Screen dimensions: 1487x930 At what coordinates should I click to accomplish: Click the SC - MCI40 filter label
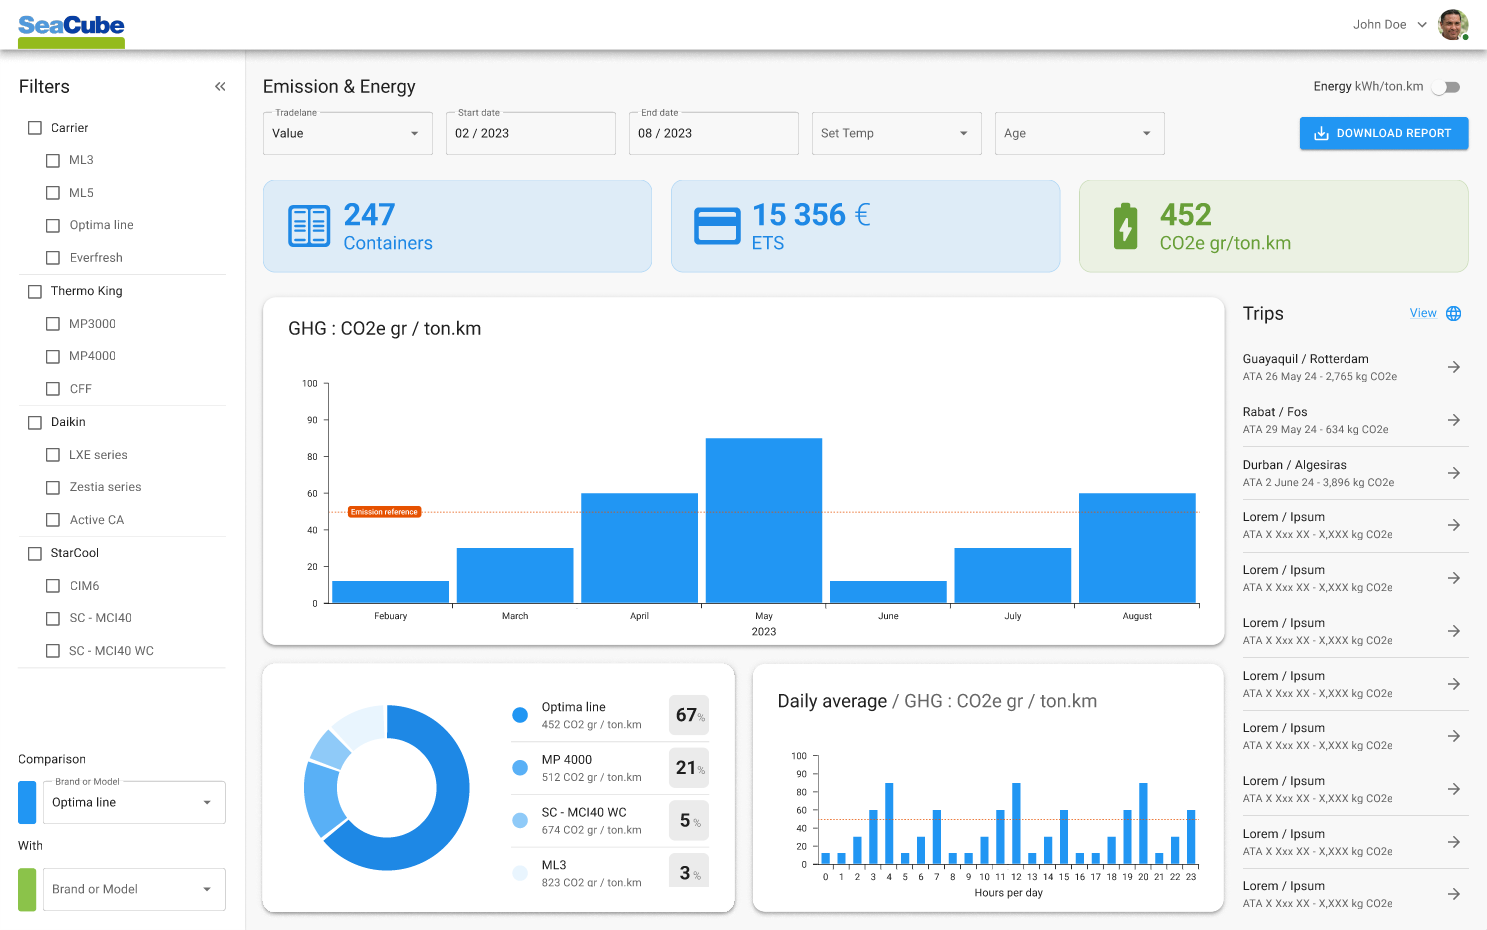coord(100,618)
